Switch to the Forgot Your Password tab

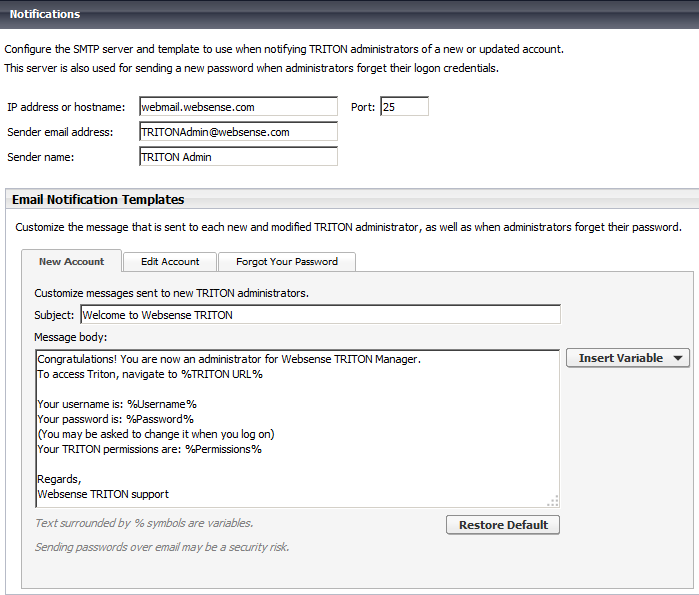click(287, 262)
